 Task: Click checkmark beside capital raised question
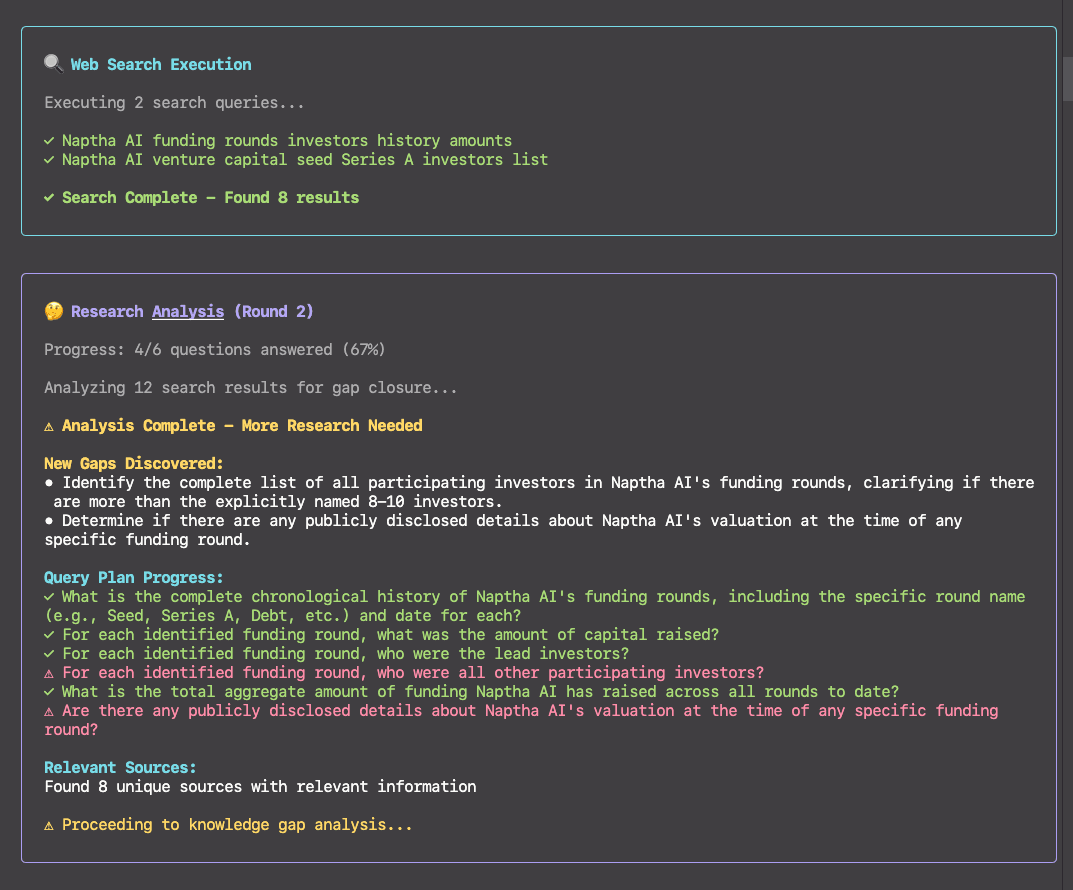coord(49,635)
